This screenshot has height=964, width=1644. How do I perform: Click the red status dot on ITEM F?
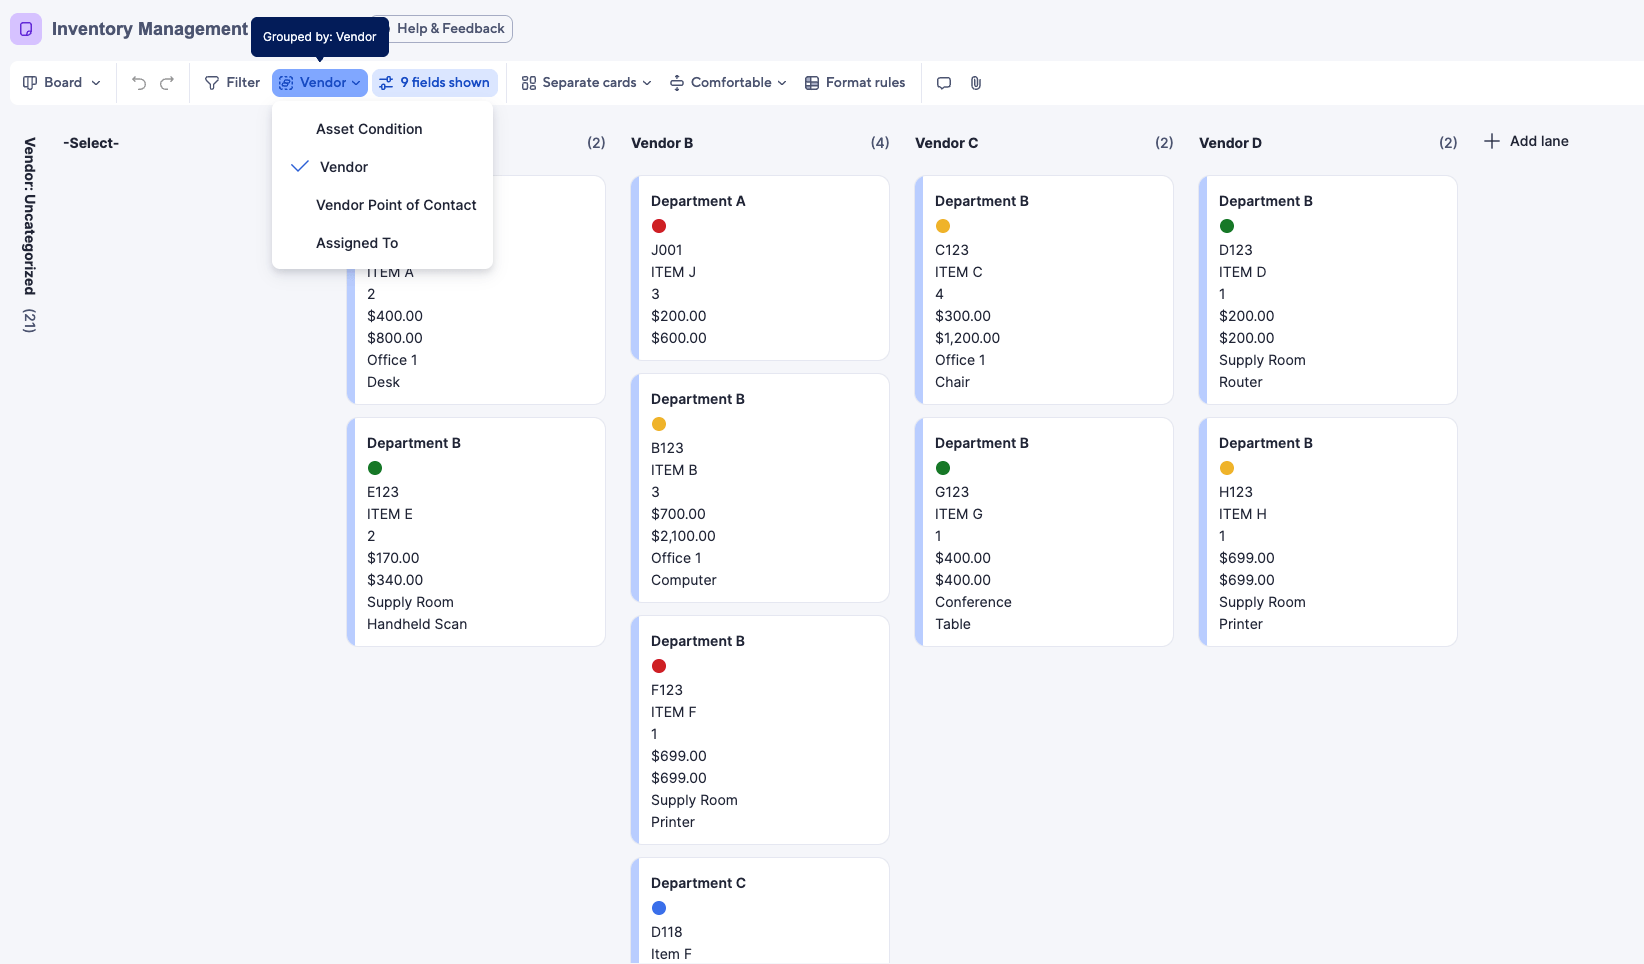coord(659,666)
